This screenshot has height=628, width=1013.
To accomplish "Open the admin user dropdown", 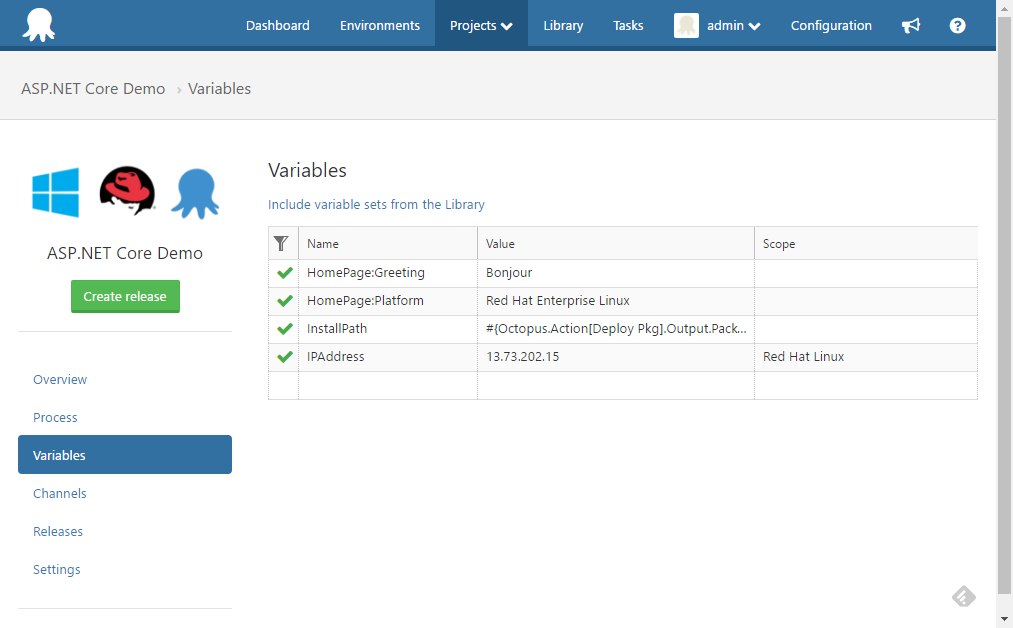I will [718, 26].
